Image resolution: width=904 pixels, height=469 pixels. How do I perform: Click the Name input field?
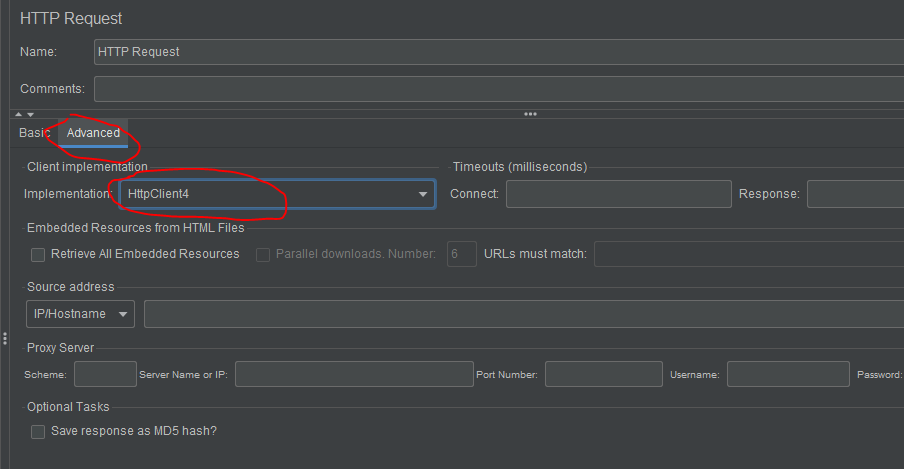coord(499,52)
